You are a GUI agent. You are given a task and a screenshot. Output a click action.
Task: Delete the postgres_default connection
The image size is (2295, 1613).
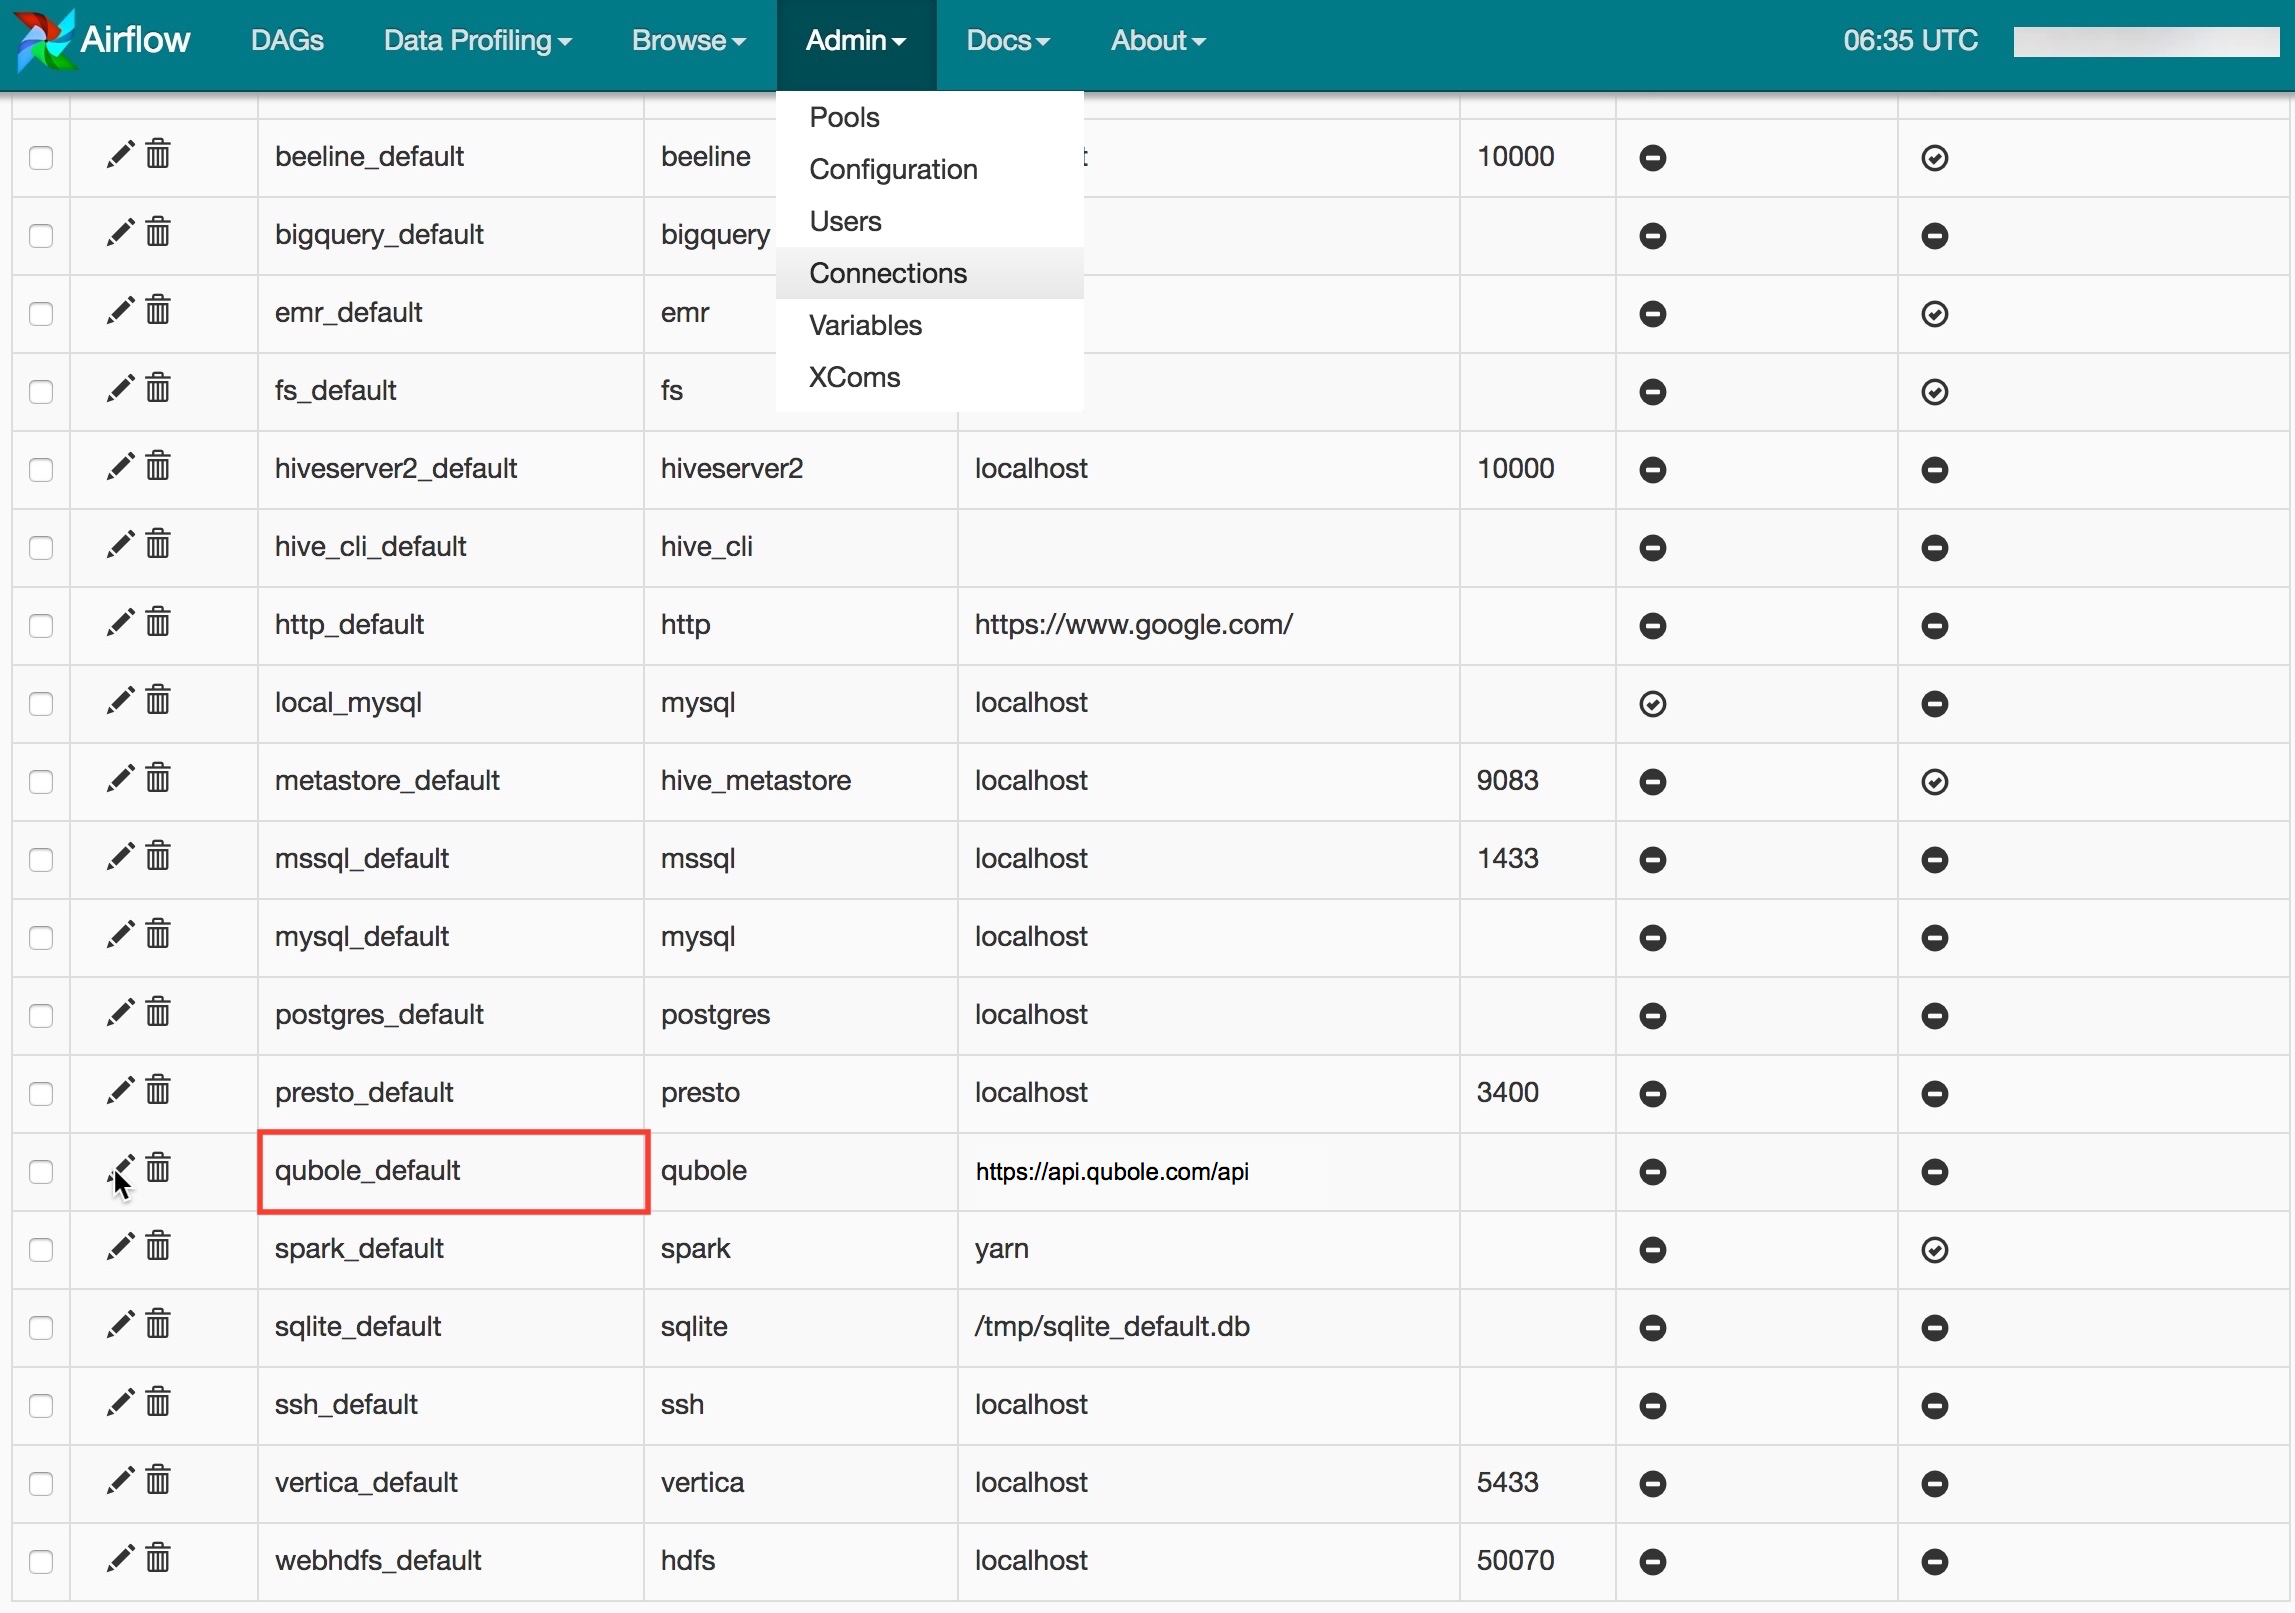158,1013
